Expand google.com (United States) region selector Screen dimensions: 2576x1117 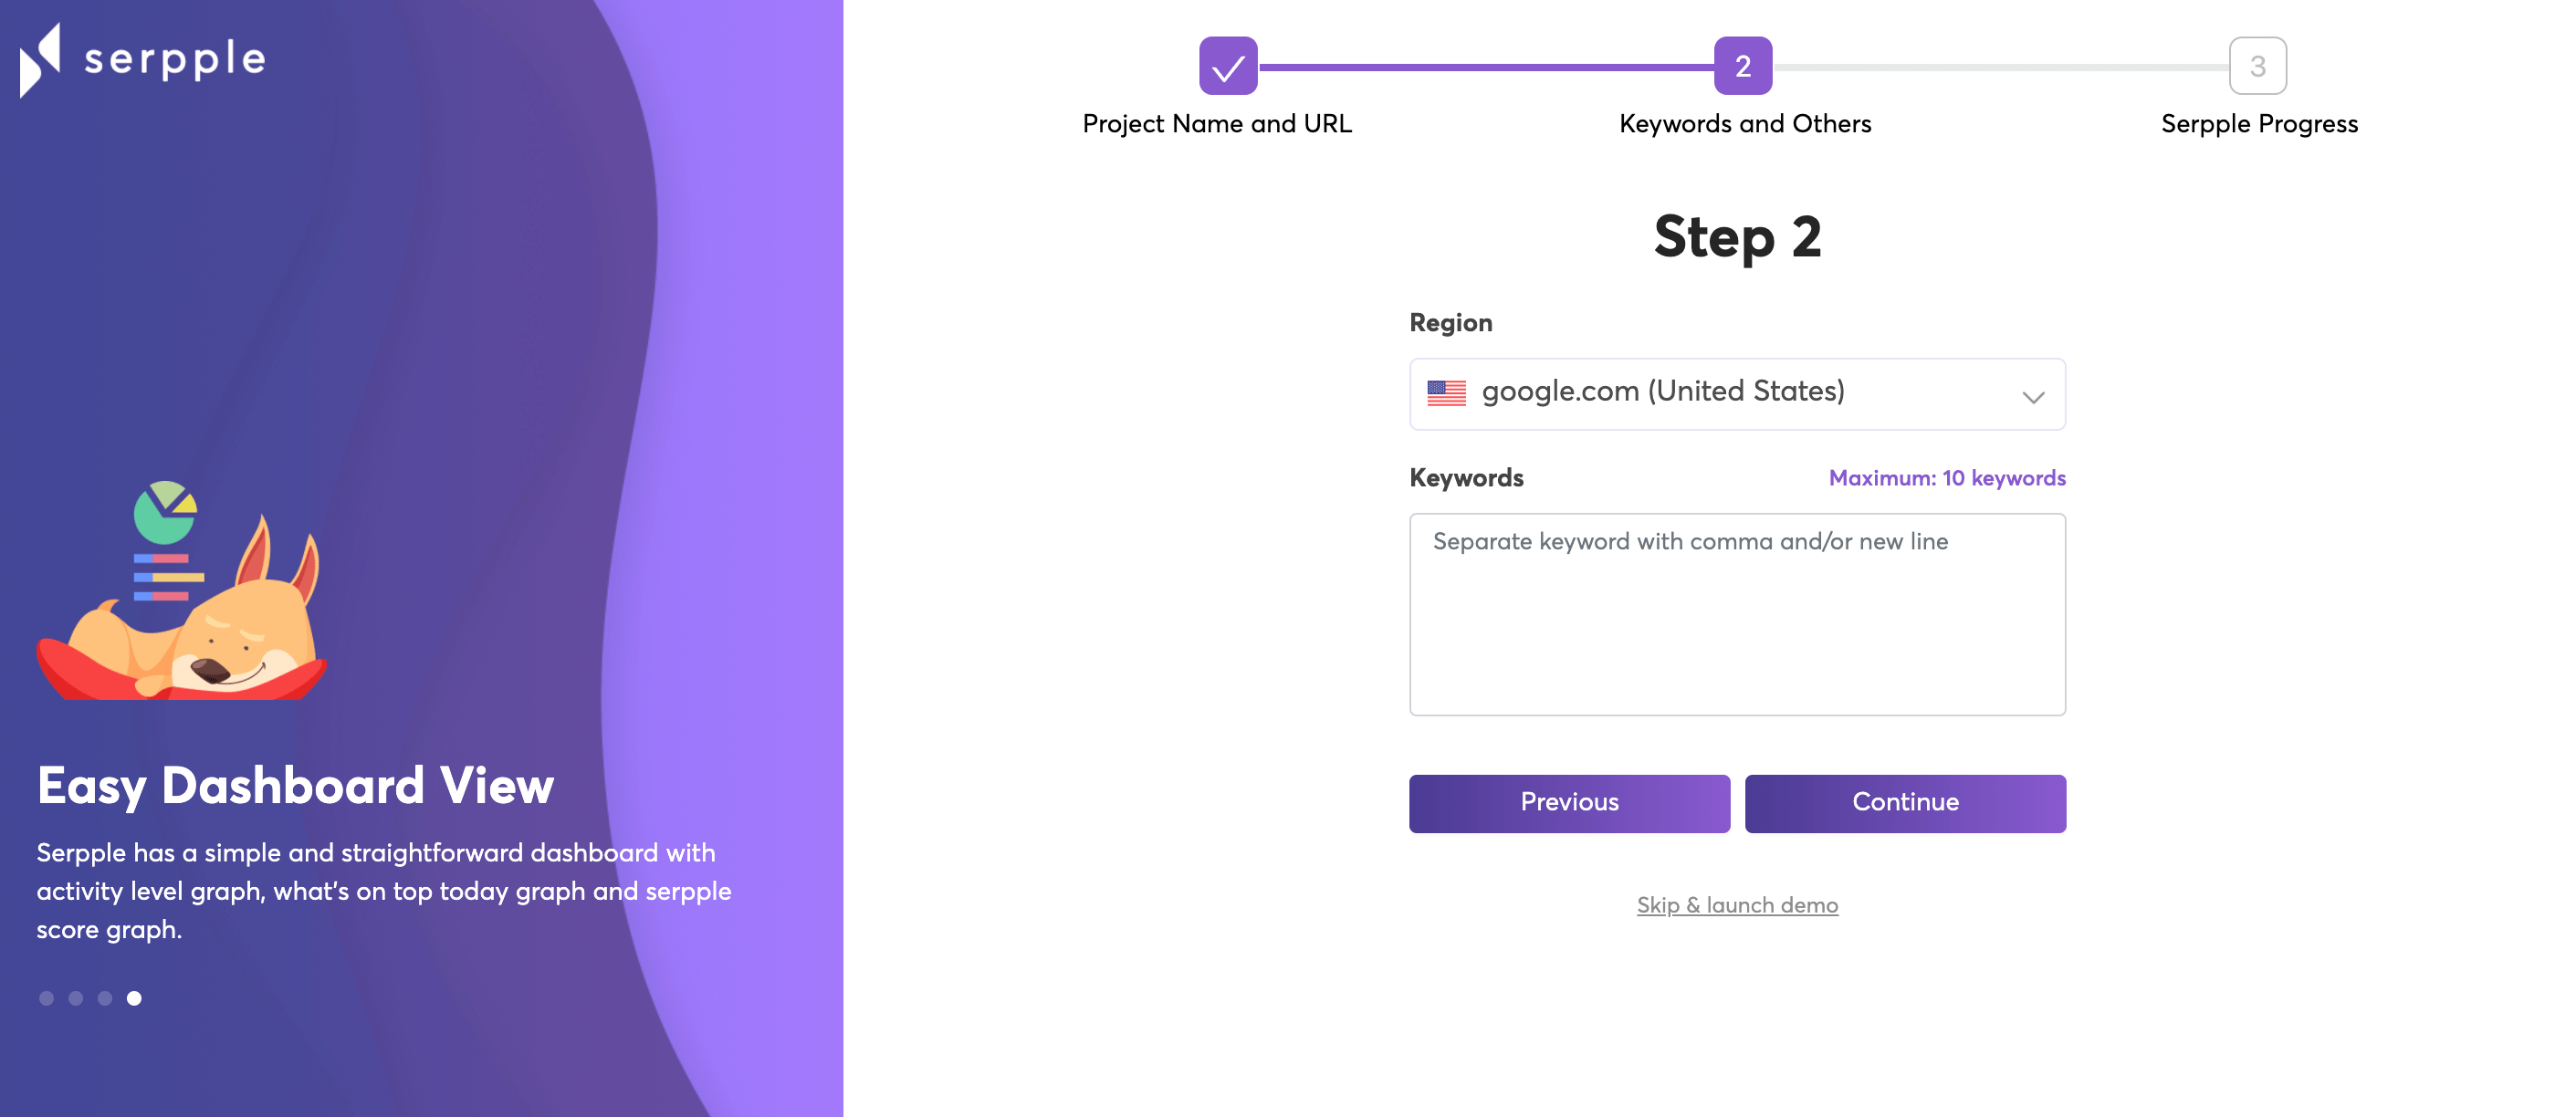pos(1737,394)
